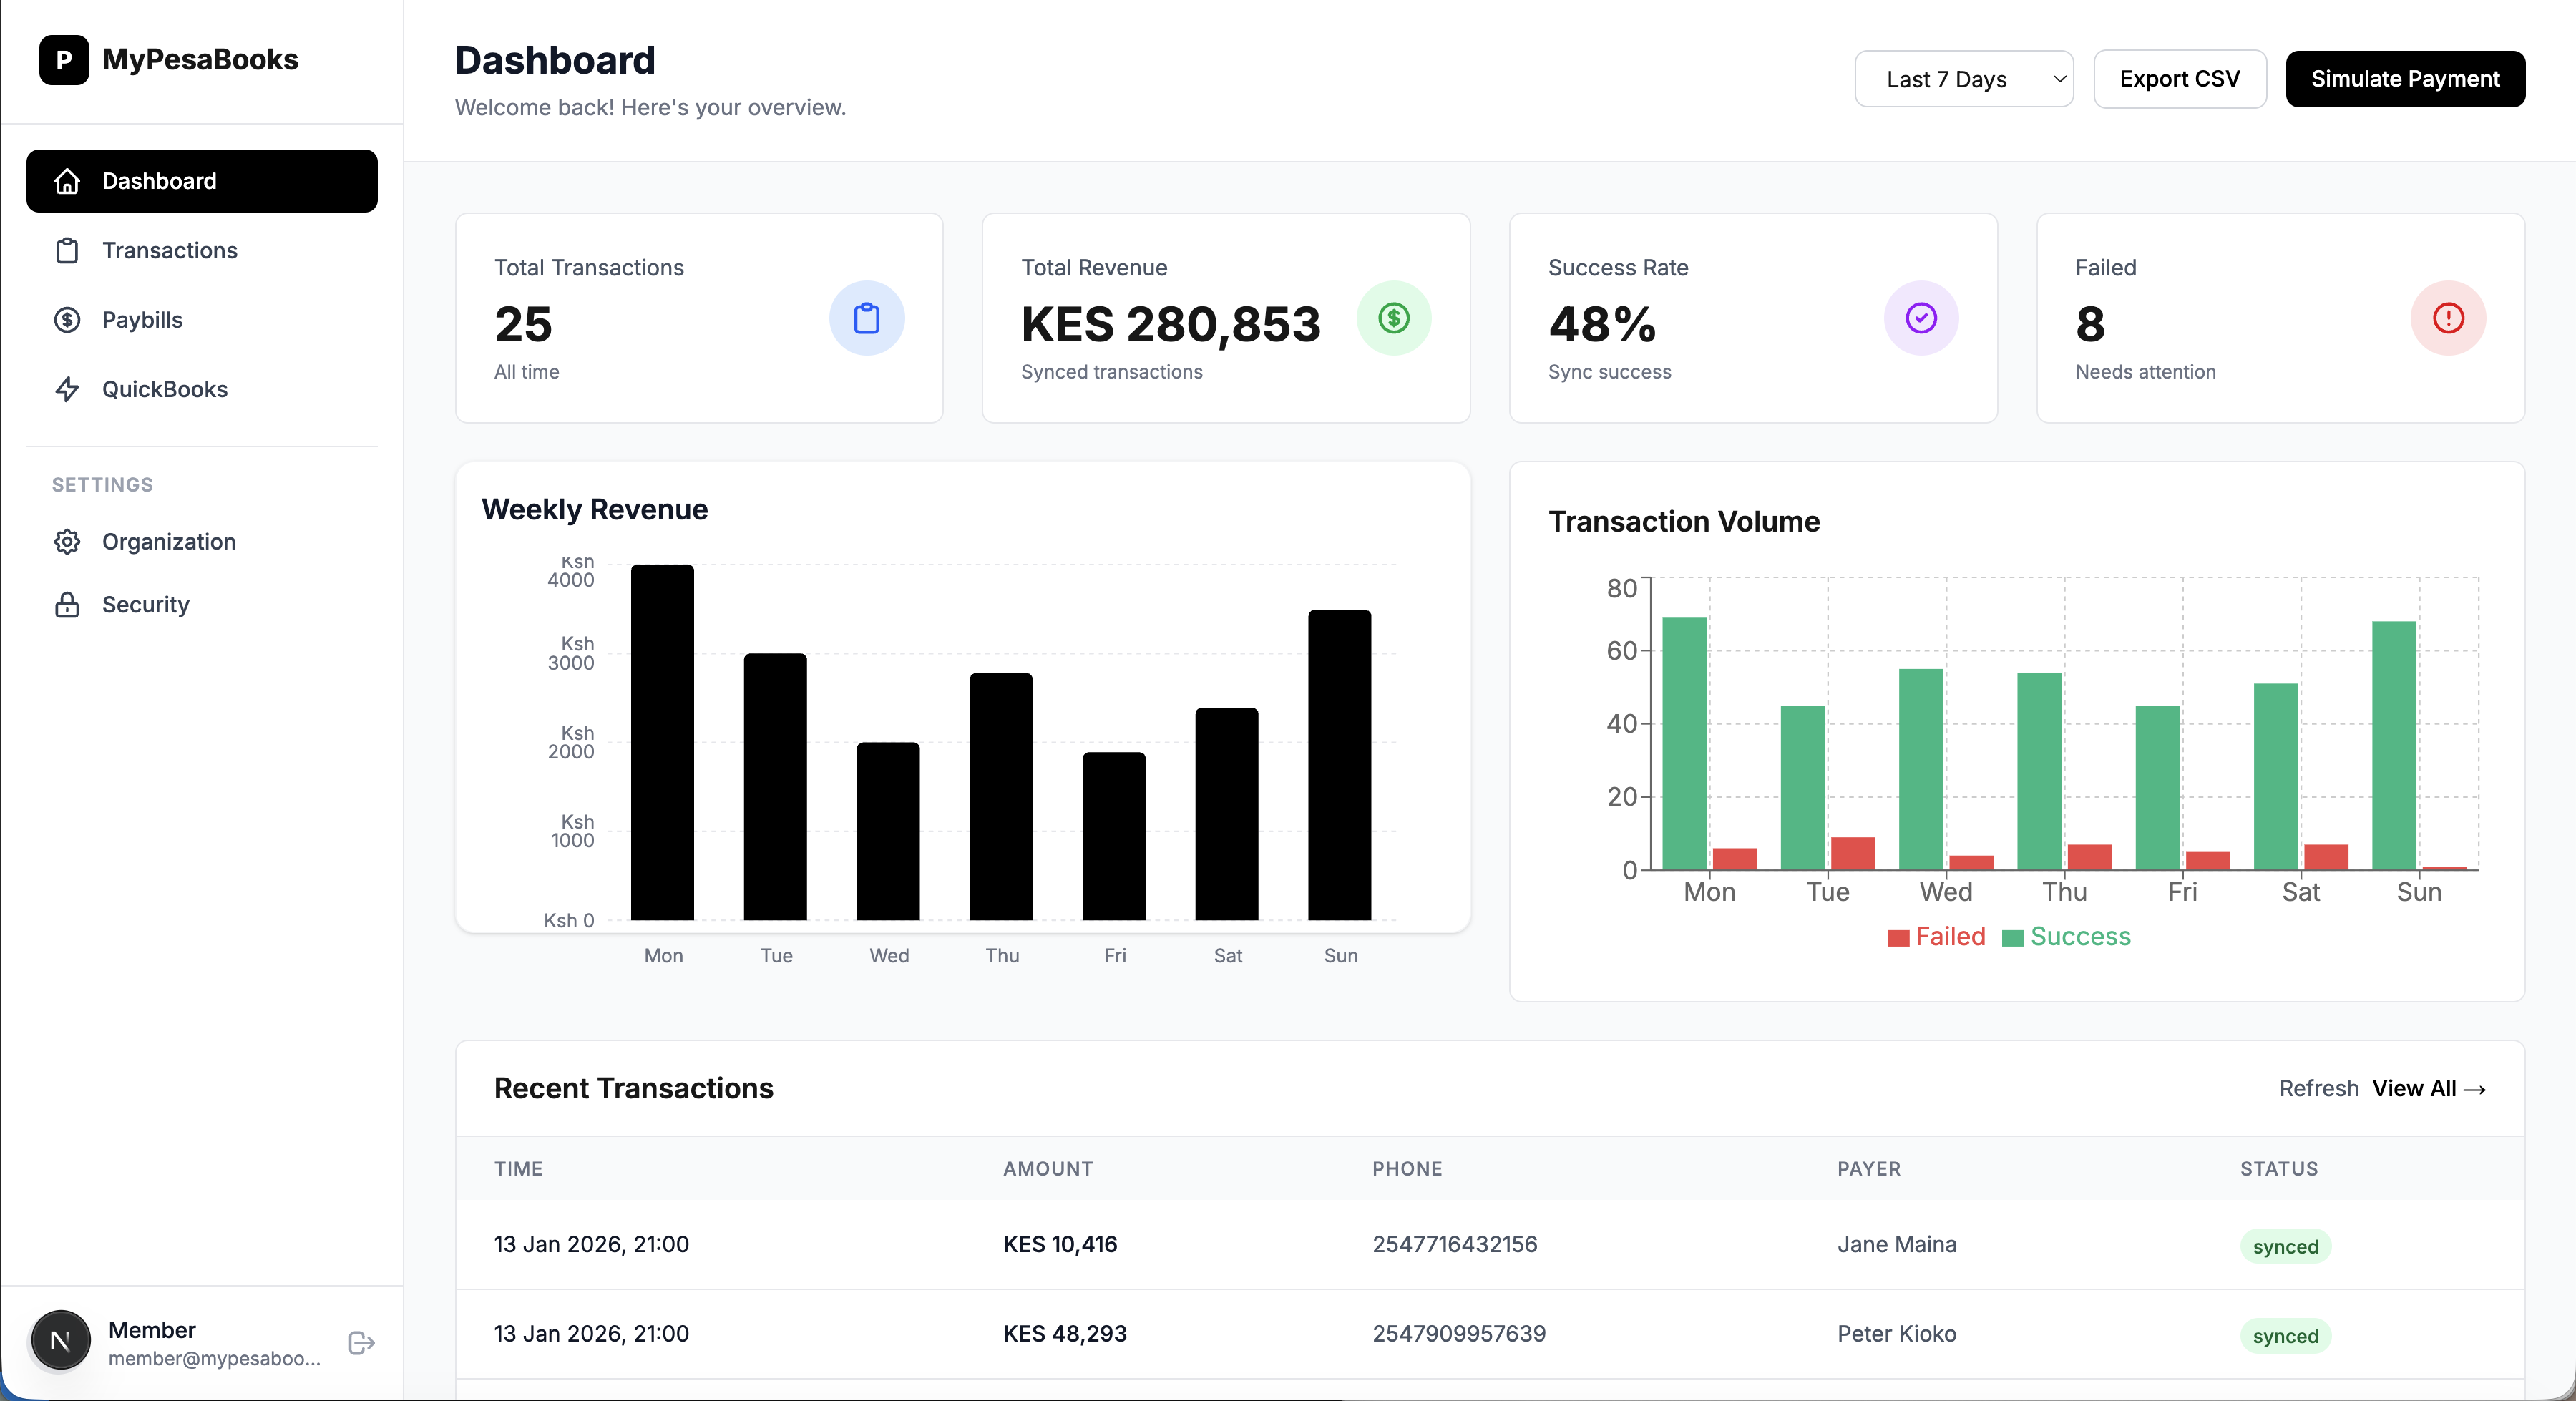Click the logout icon beside Member

[361, 1342]
